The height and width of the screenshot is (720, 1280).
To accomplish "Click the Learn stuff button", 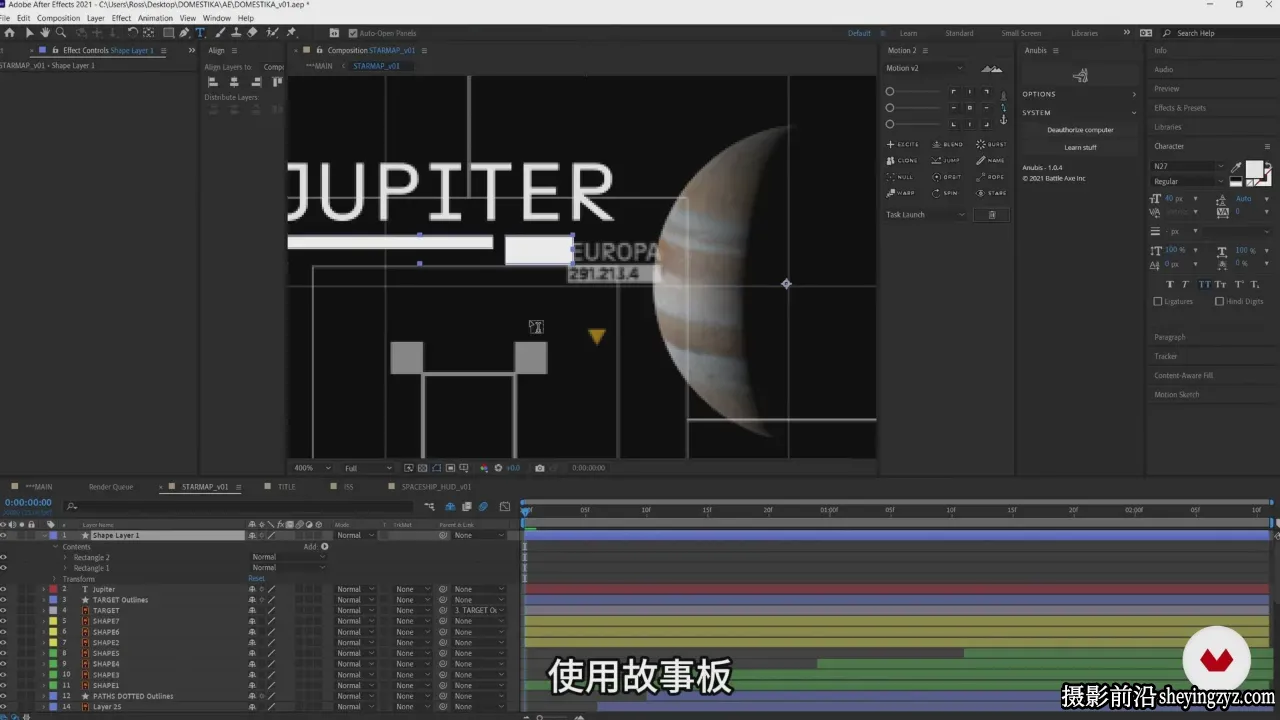I will [1080, 147].
